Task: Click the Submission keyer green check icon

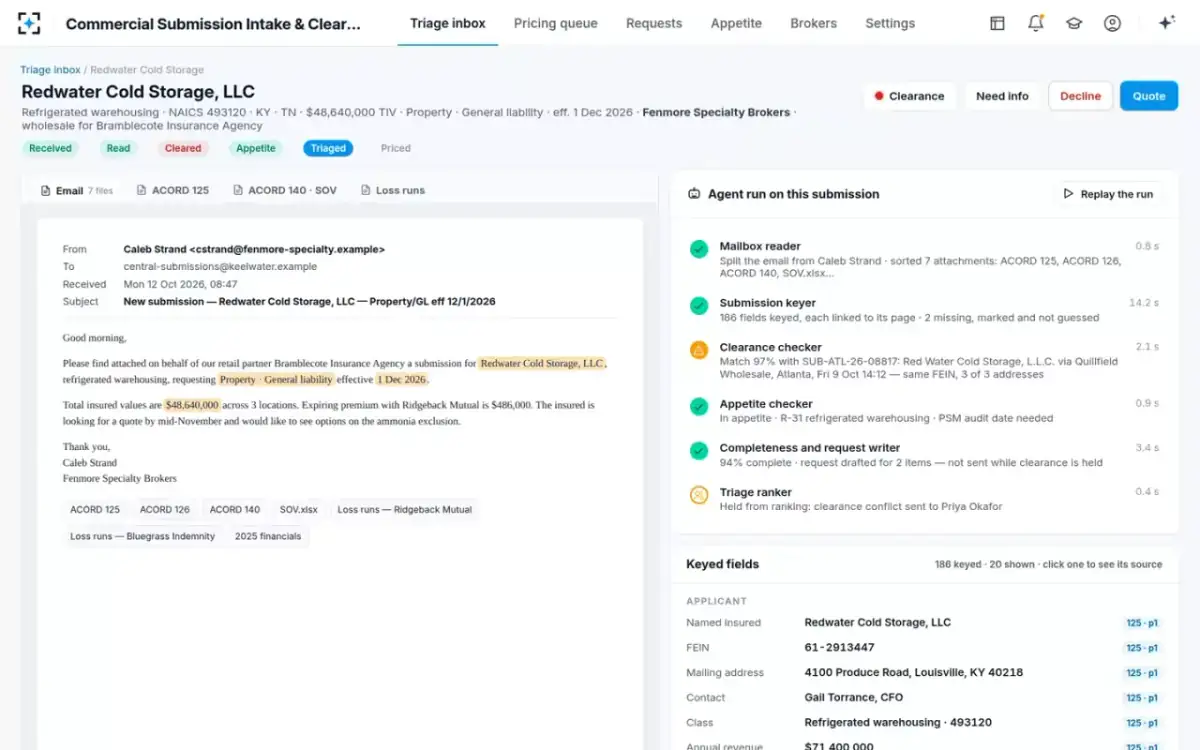Action: [x=699, y=306]
